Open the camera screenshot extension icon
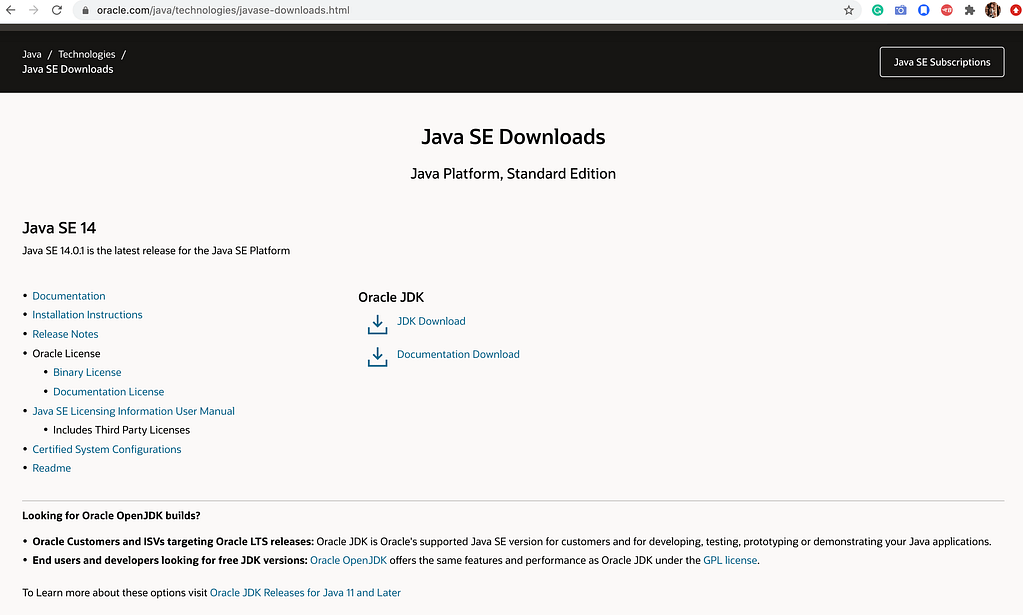The width and height of the screenshot is (1023, 615). click(x=900, y=10)
